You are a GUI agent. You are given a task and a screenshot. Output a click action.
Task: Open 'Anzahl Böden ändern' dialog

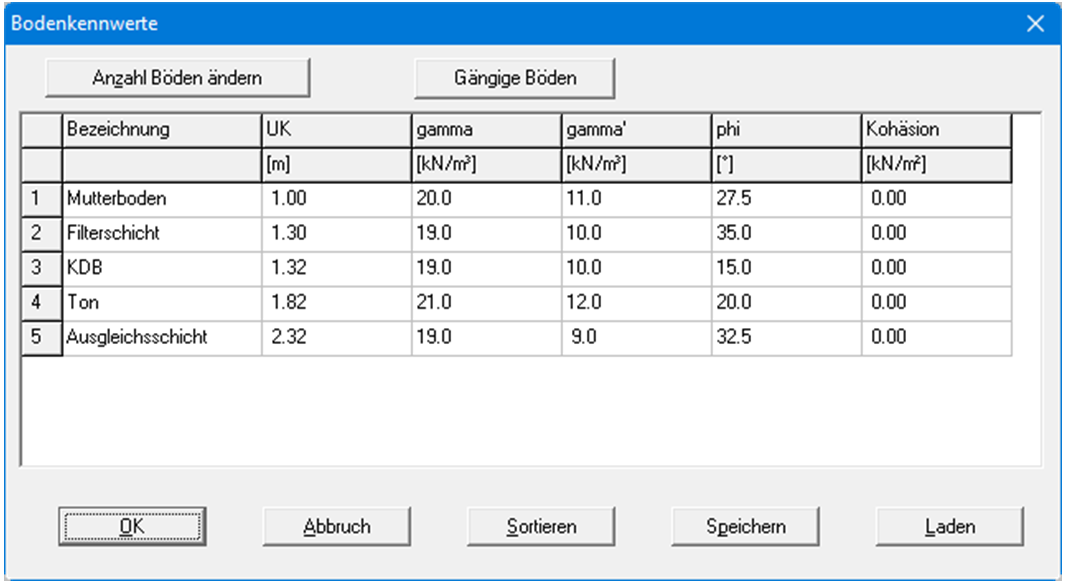178,77
